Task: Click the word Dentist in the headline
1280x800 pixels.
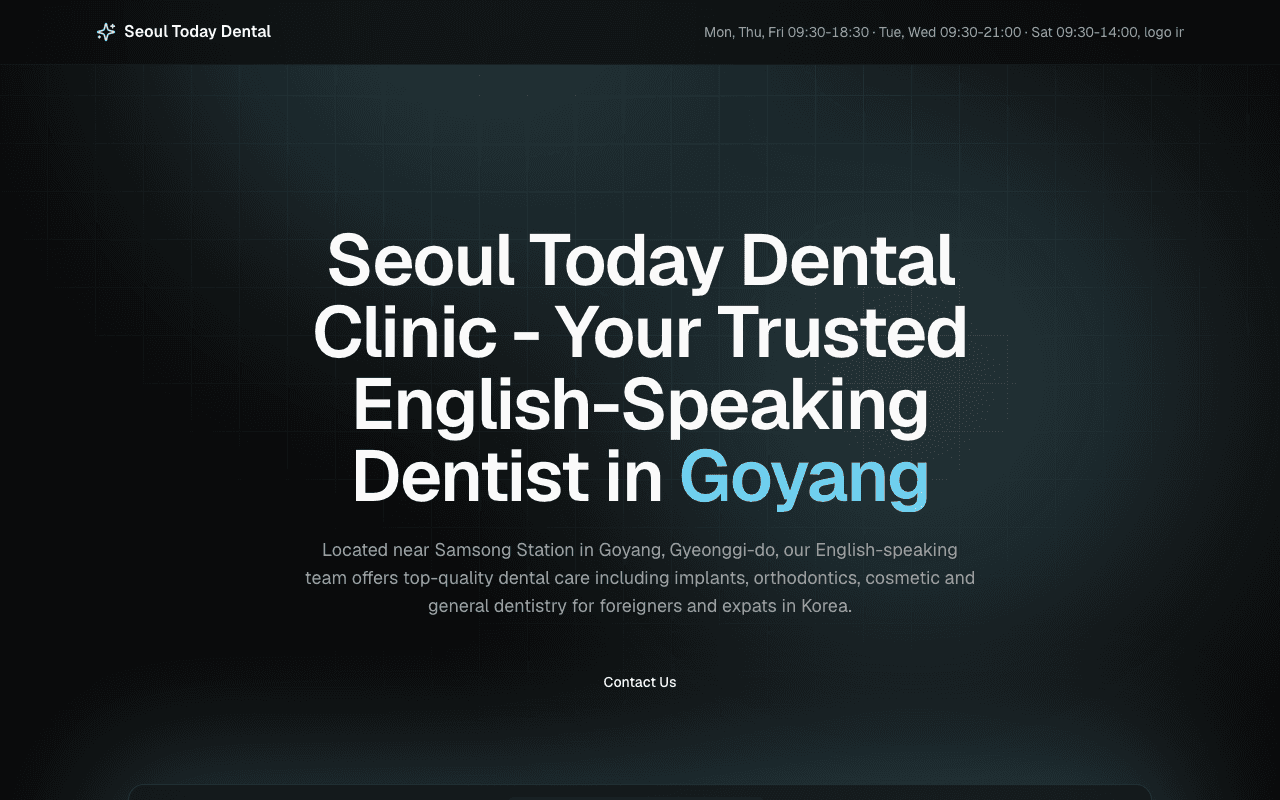Action: [470, 477]
